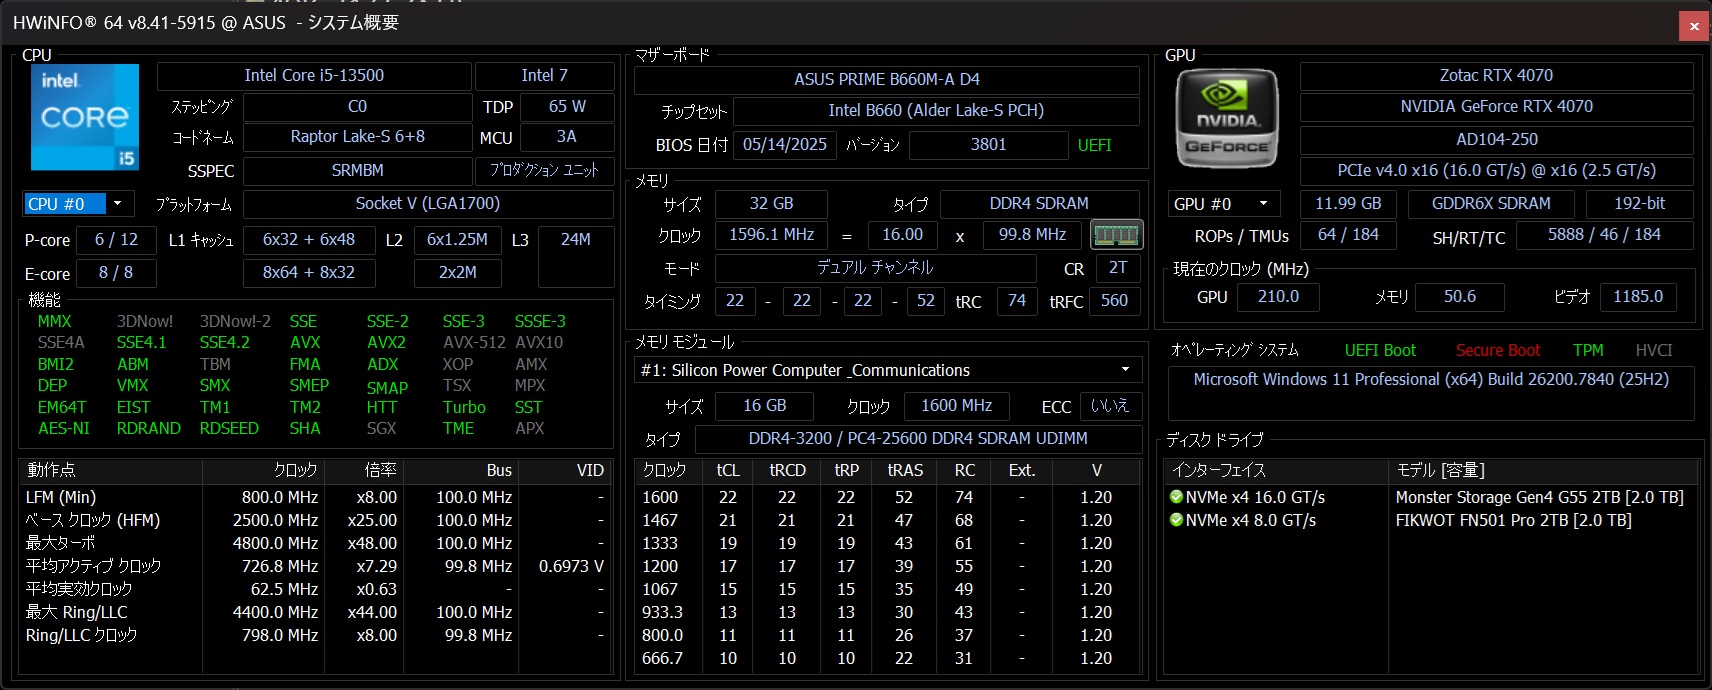Click green status icon for Monster Storage drive
This screenshot has height=690, width=1712.
pyautogui.click(x=1176, y=497)
